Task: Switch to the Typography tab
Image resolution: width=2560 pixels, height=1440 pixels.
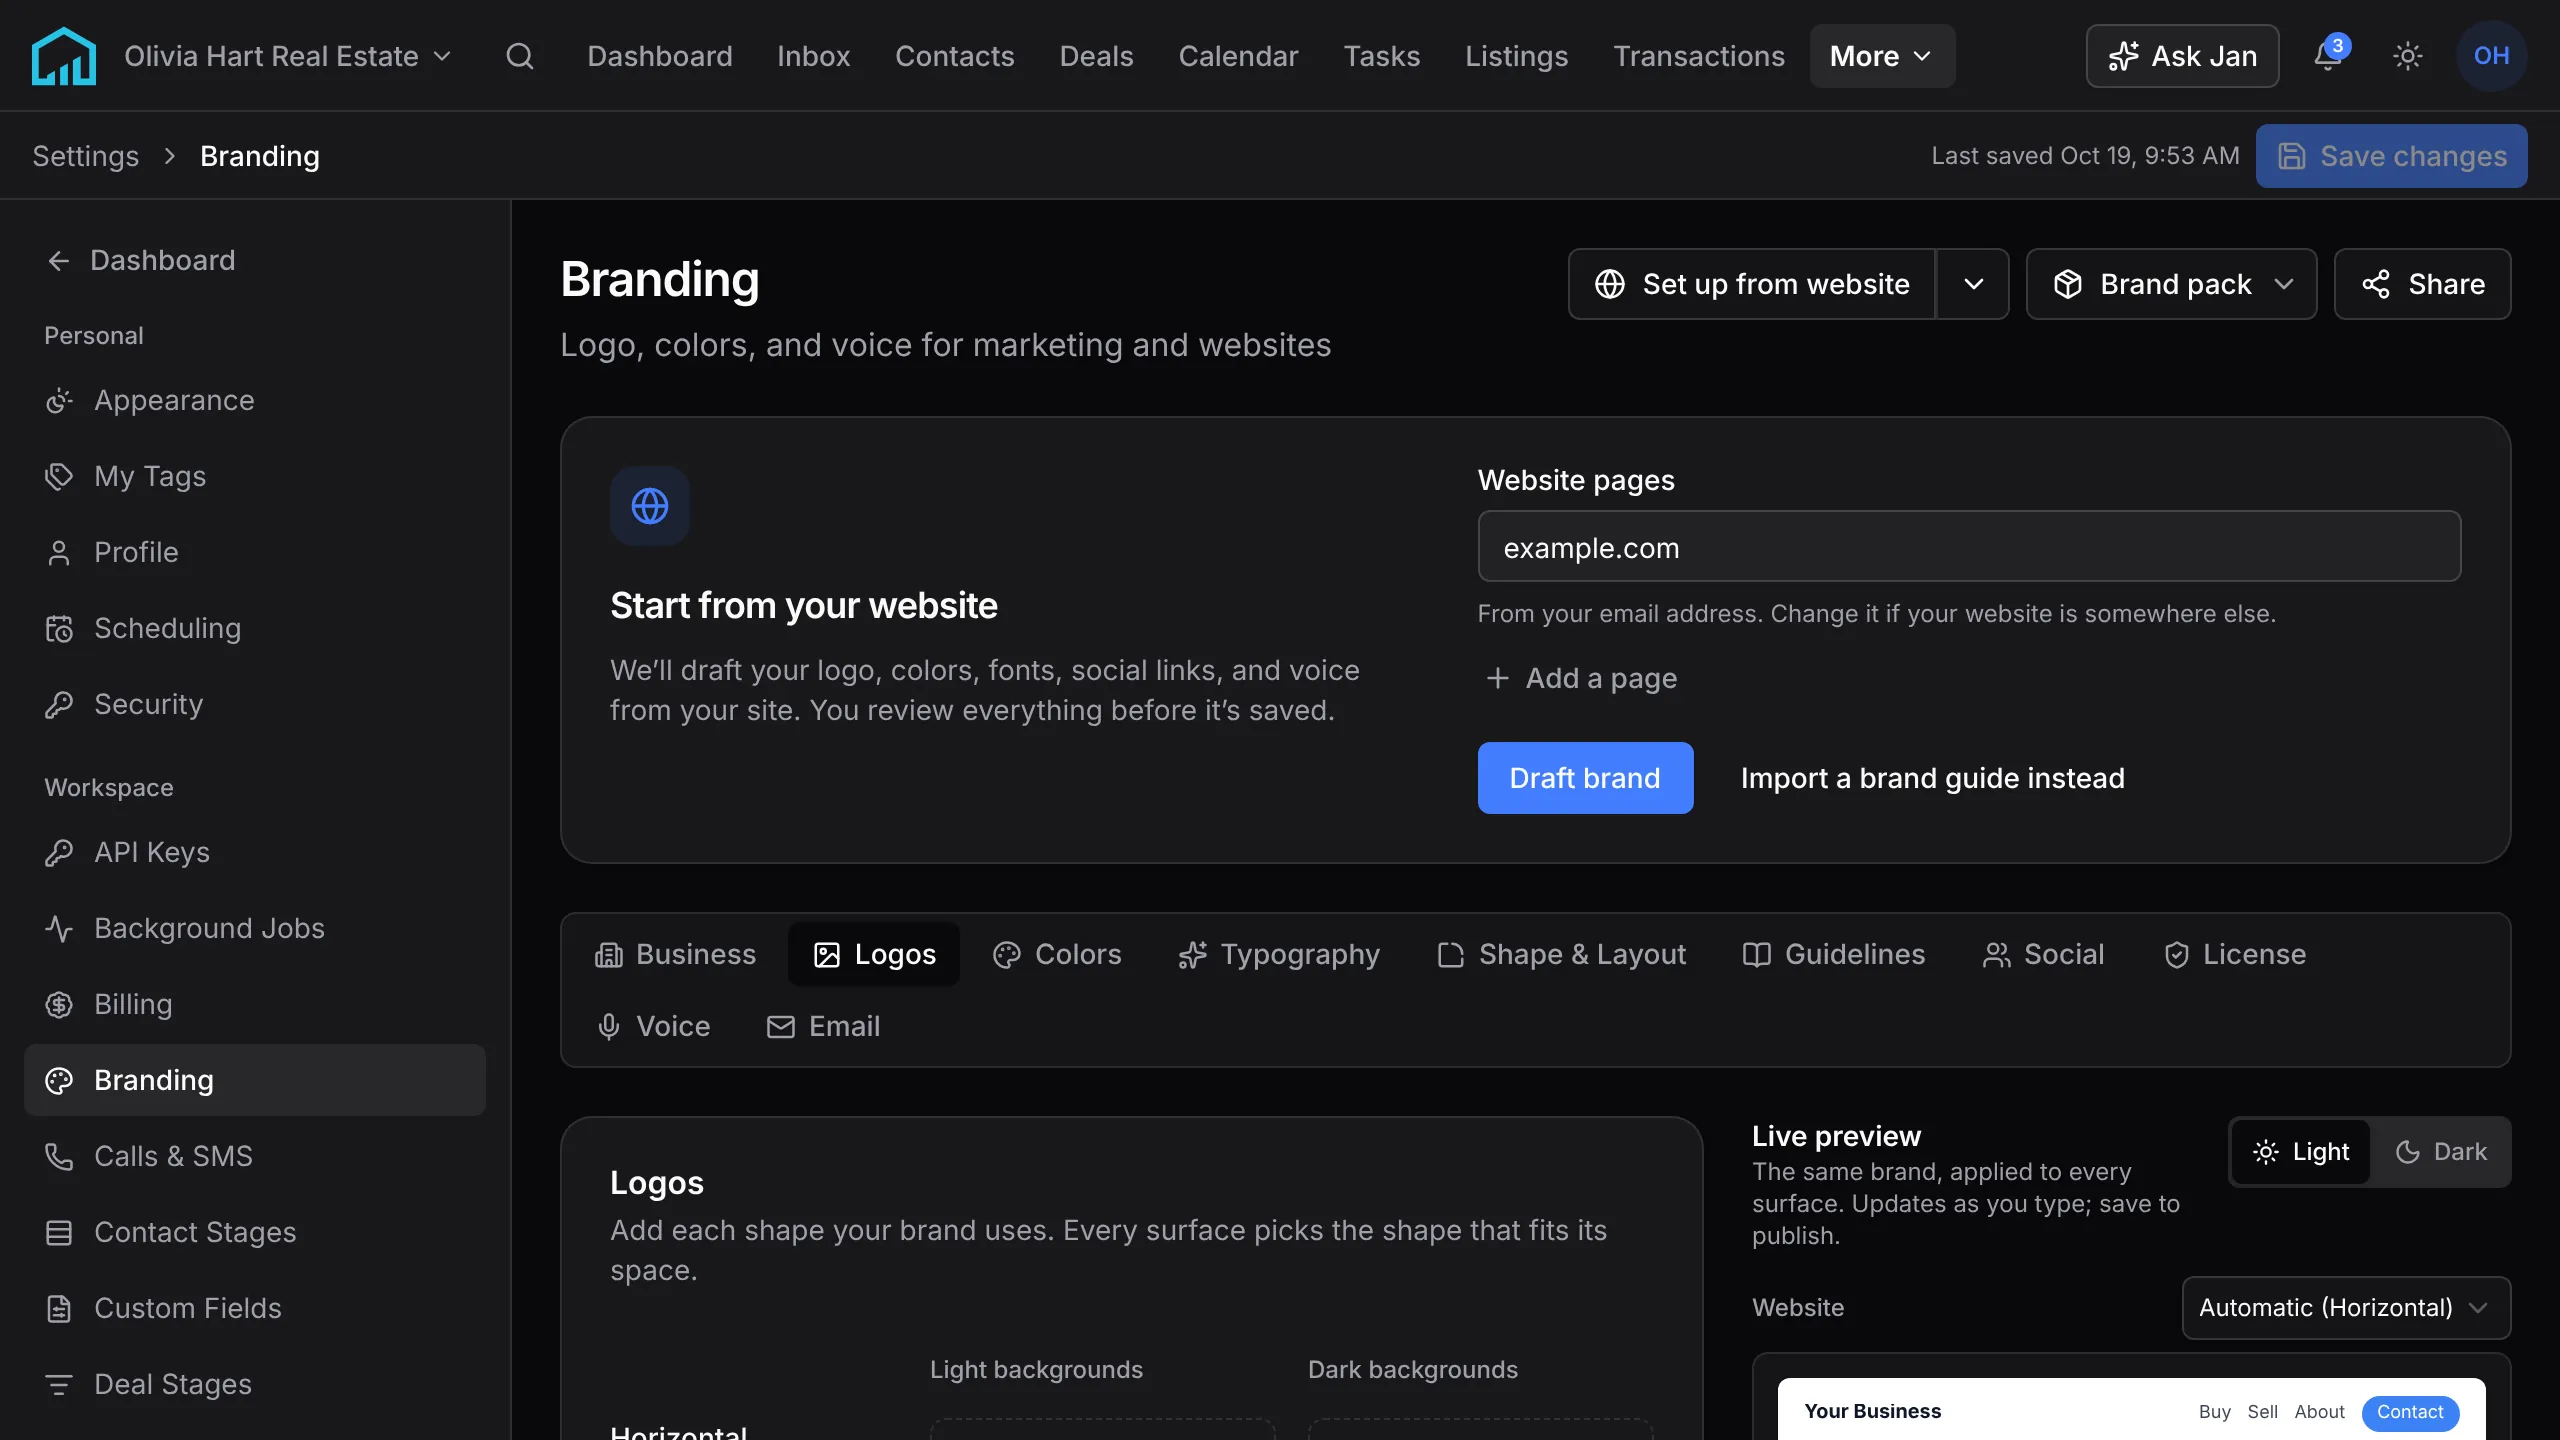Action: click(1278, 954)
